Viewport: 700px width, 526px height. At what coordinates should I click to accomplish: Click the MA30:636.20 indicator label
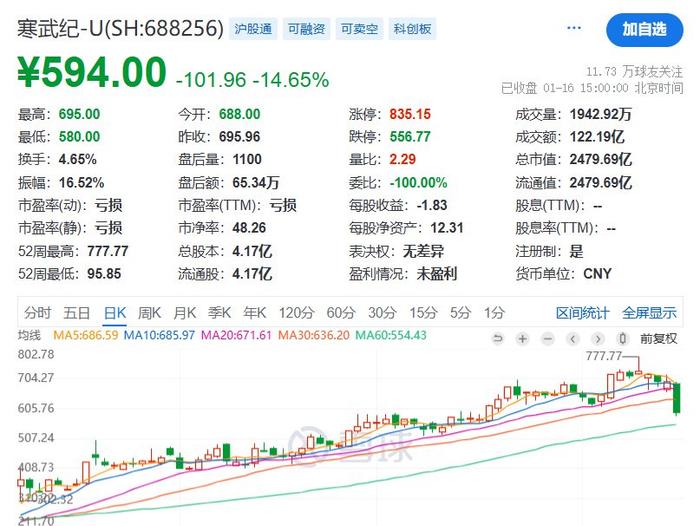[313, 335]
